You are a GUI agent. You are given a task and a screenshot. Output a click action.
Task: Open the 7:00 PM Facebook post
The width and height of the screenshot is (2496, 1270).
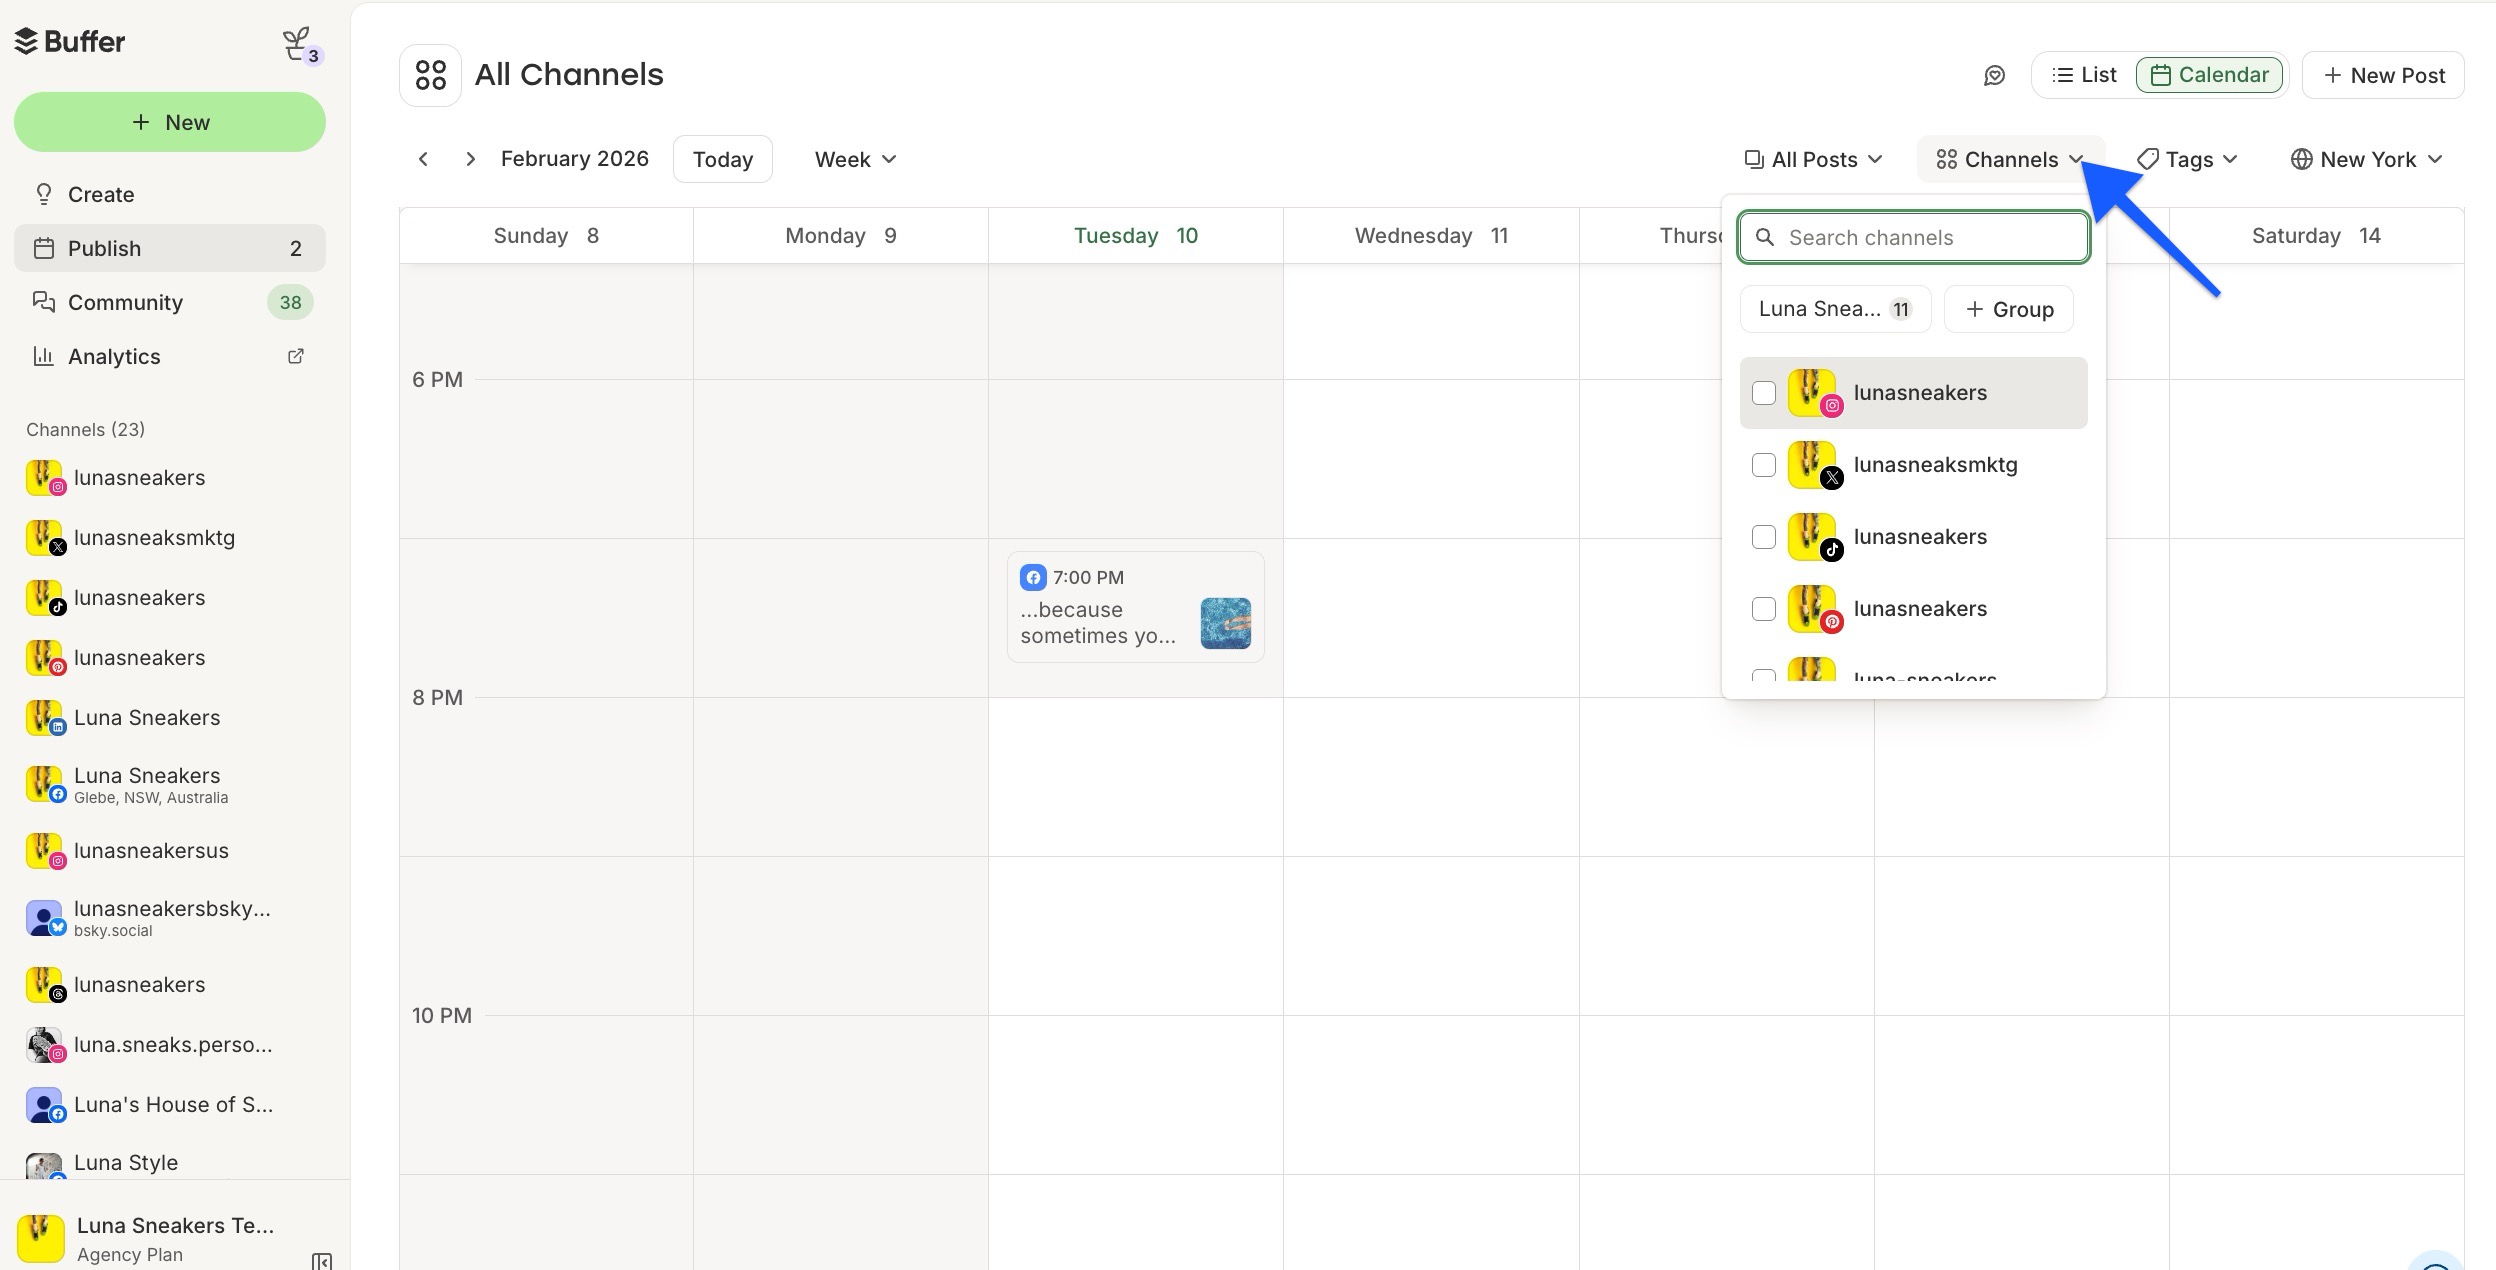pos(1136,607)
